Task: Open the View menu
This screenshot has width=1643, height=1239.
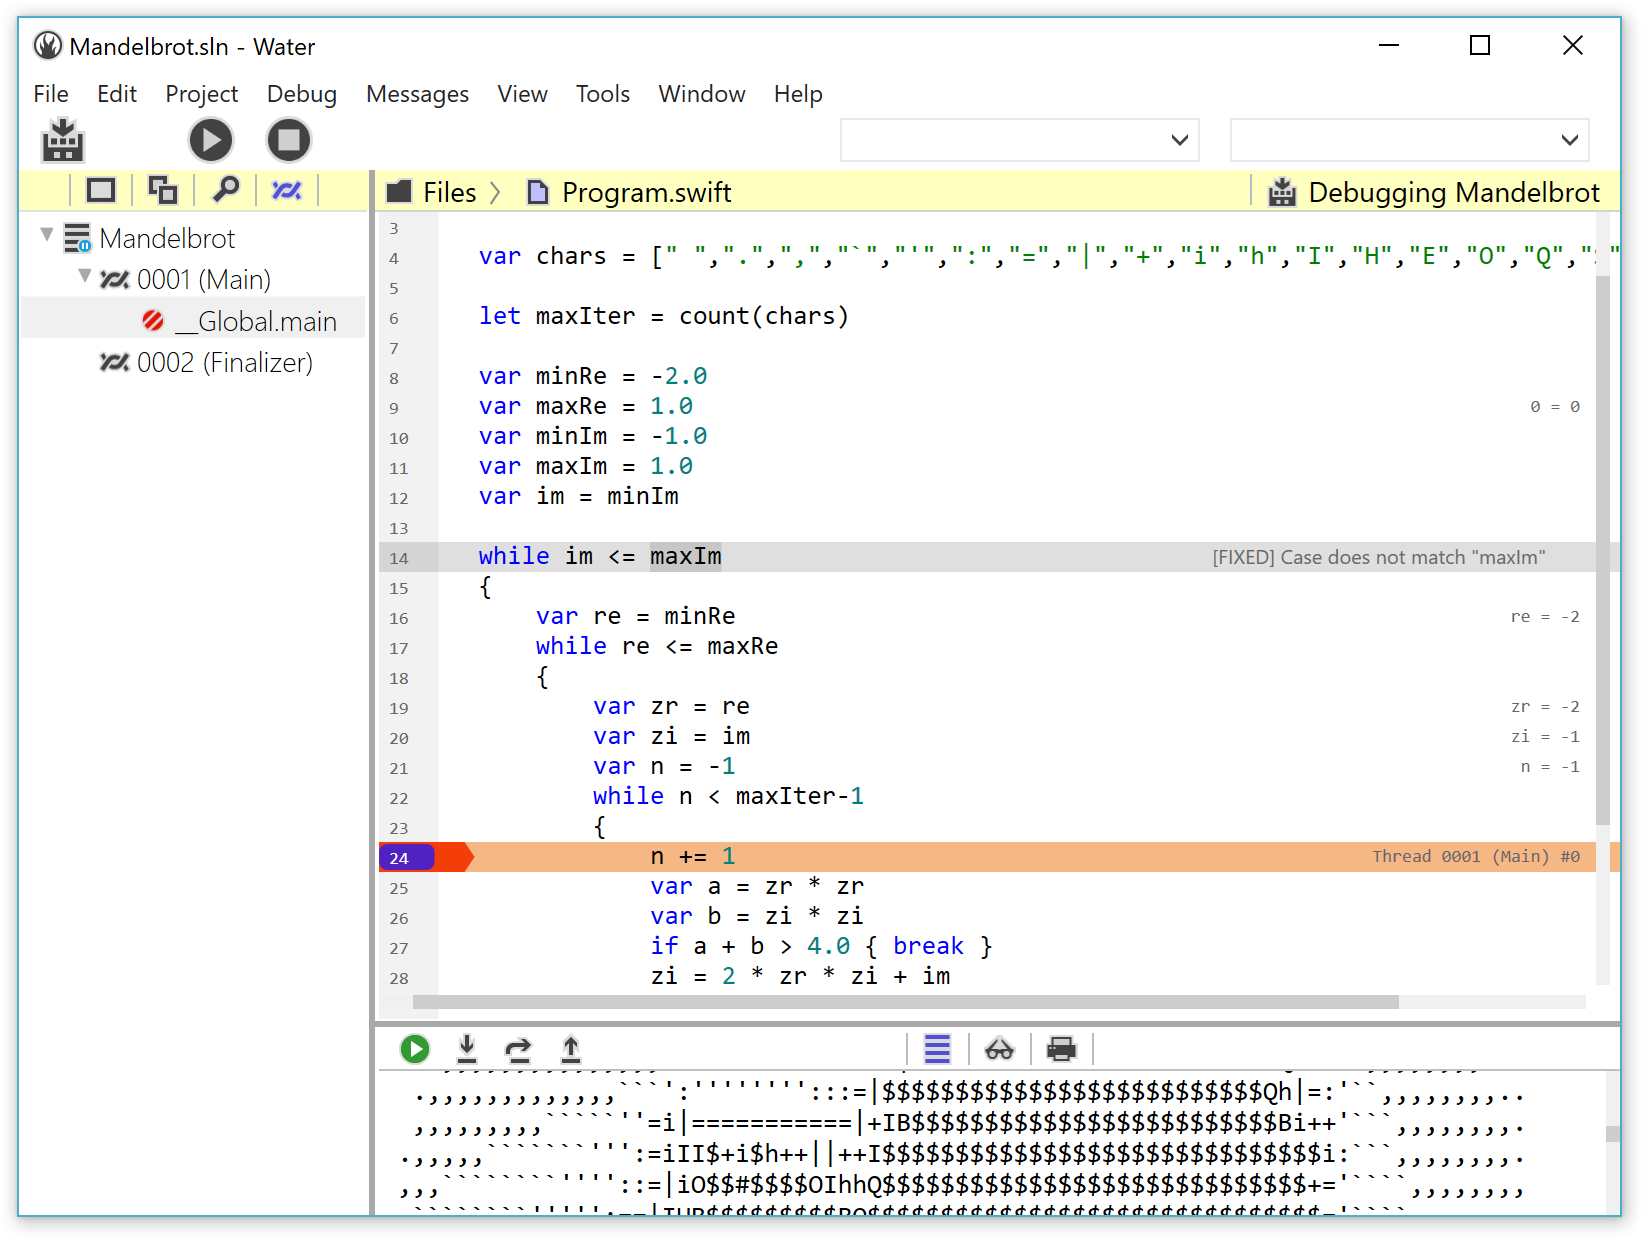Action: click(522, 94)
